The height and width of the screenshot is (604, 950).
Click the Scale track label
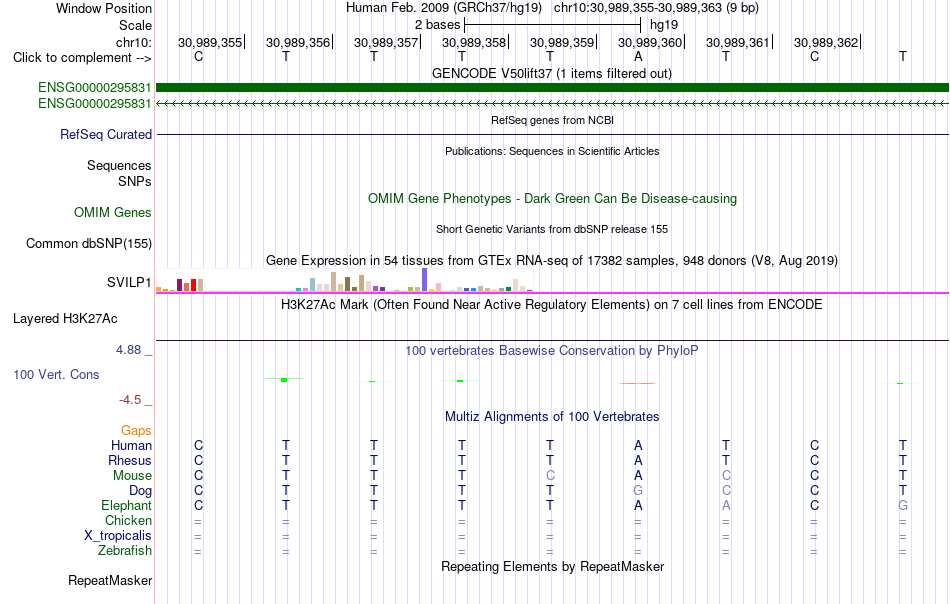coord(135,25)
